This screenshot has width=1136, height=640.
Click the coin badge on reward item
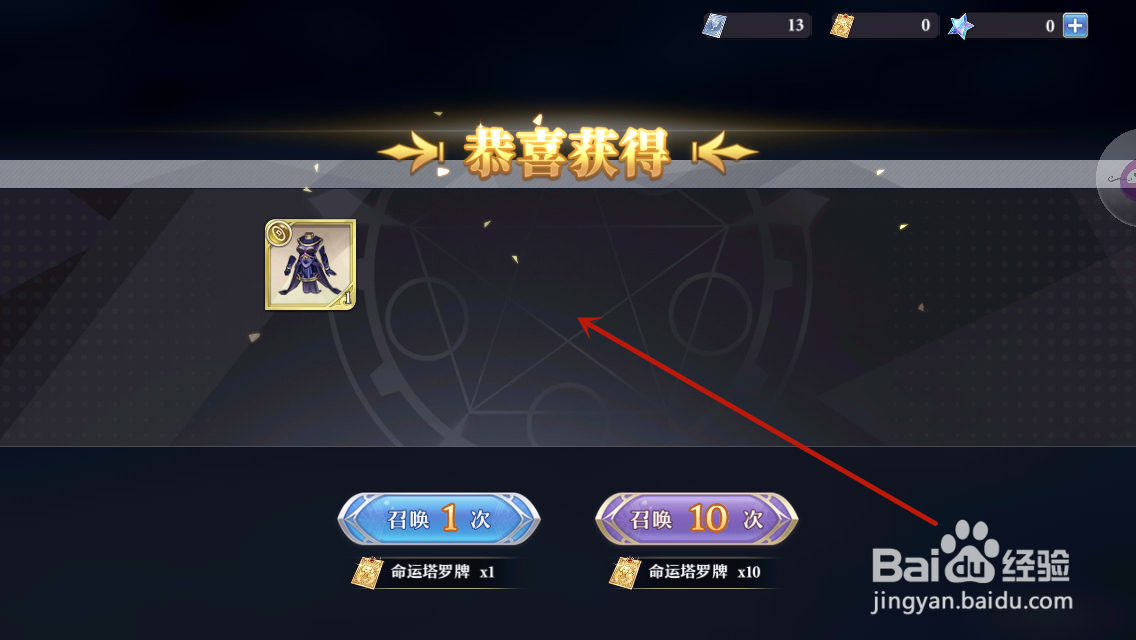click(278, 233)
